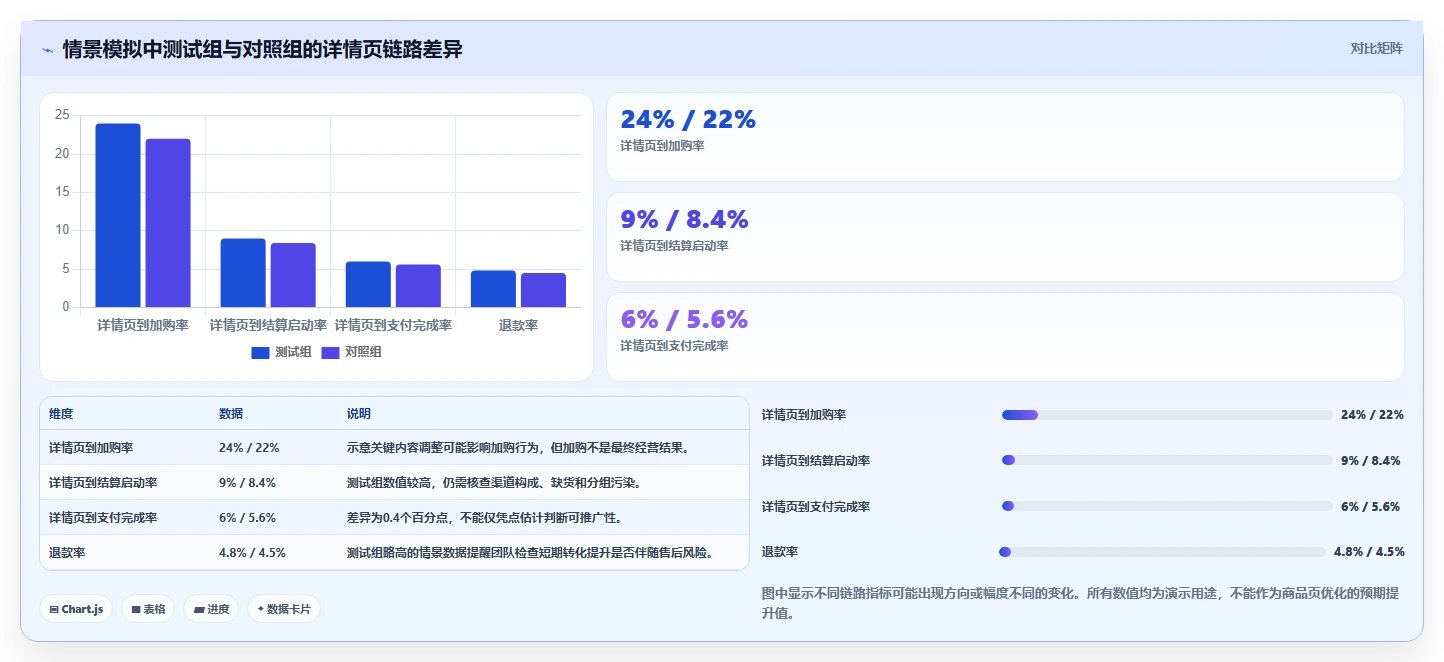Click the 详情页到支付完成率 progress bar

1167,507
